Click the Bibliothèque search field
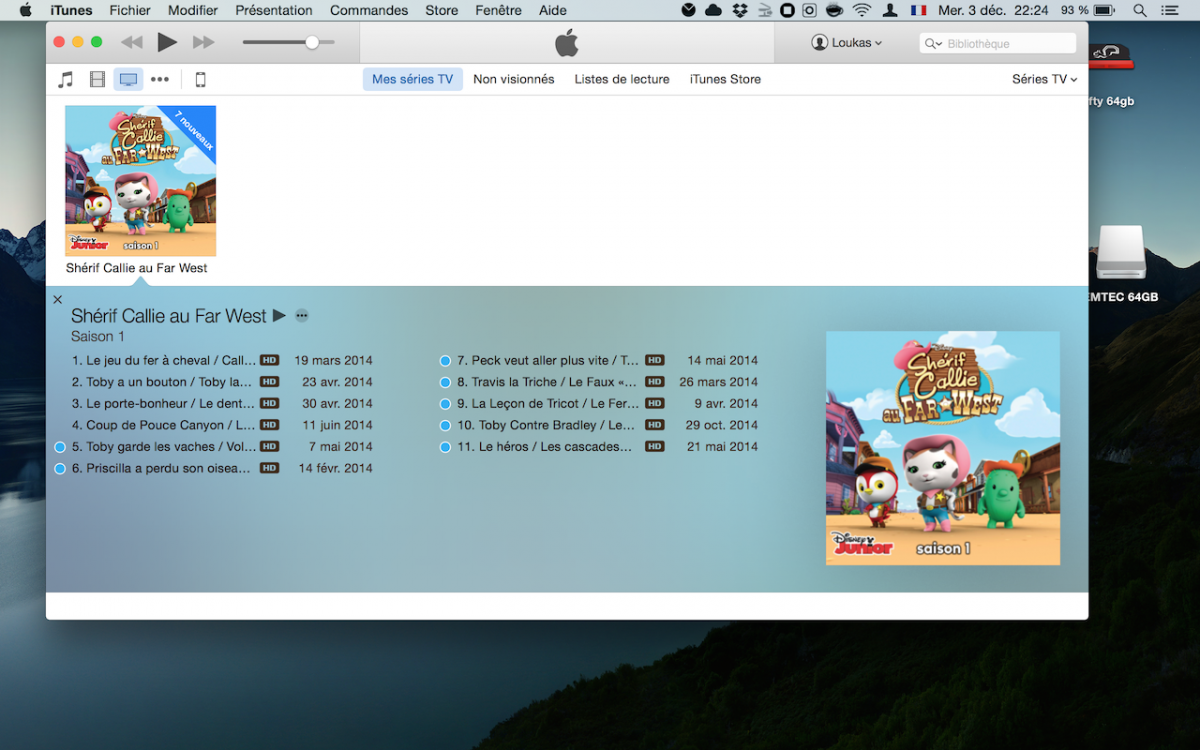 998,43
